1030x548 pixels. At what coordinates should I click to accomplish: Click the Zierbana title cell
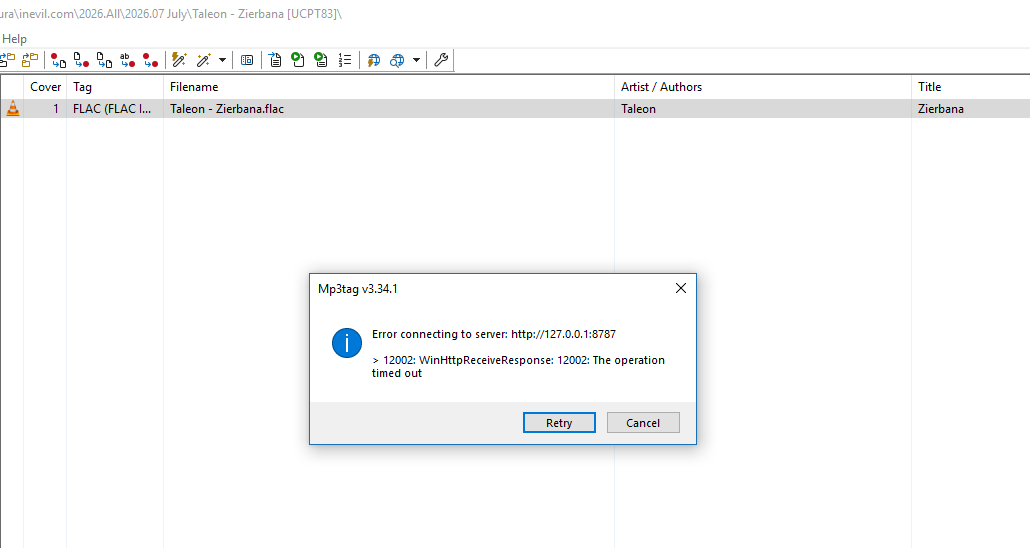point(971,108)
